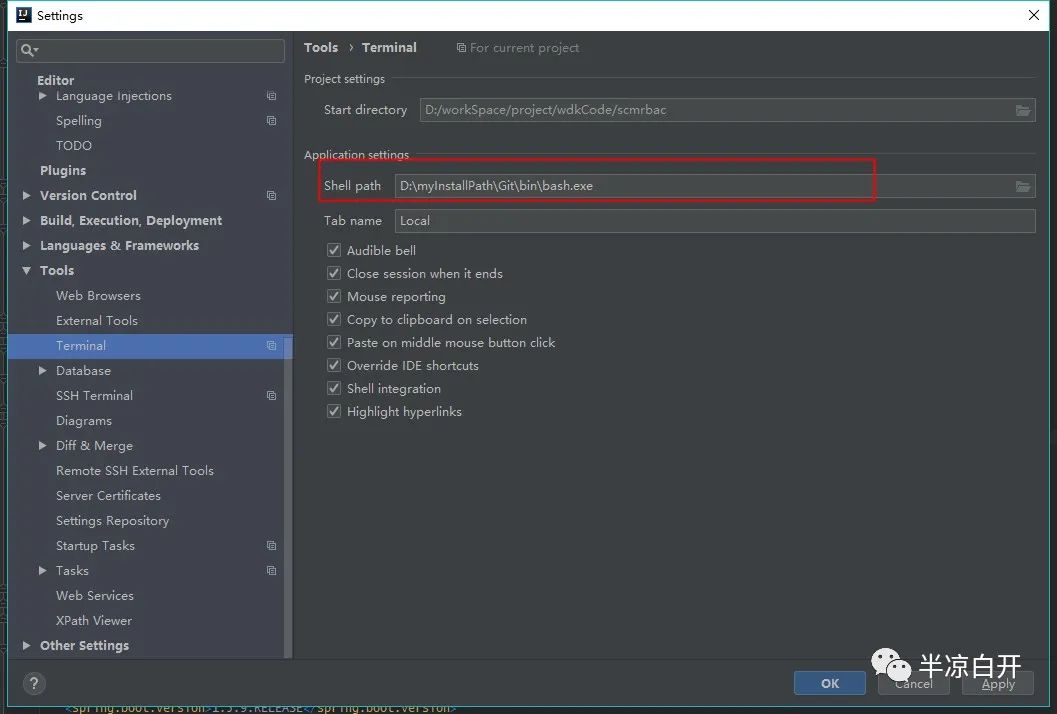Click project-level icon beside Startup Tasks

pyautogui.click(x=272, y=545)
